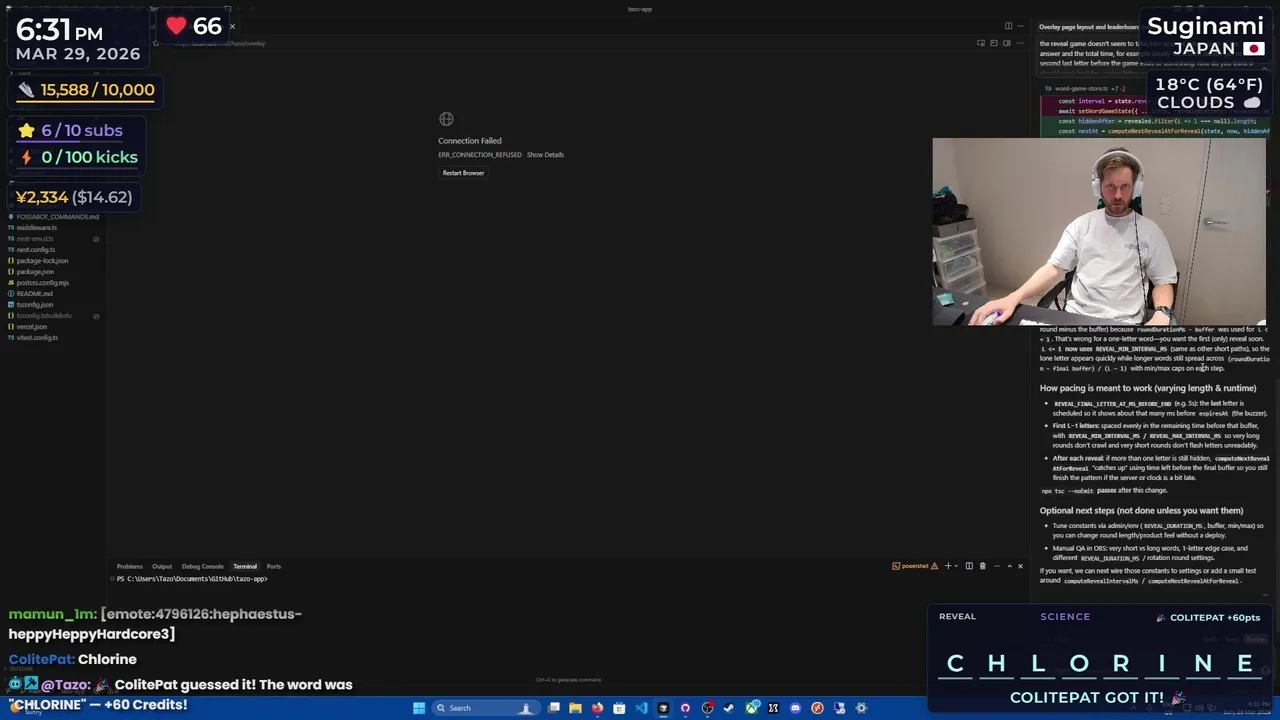Screen dimensions: 1280x720
Task: Open README.md file
Action: pyautogui.click(x=34, y=294)
